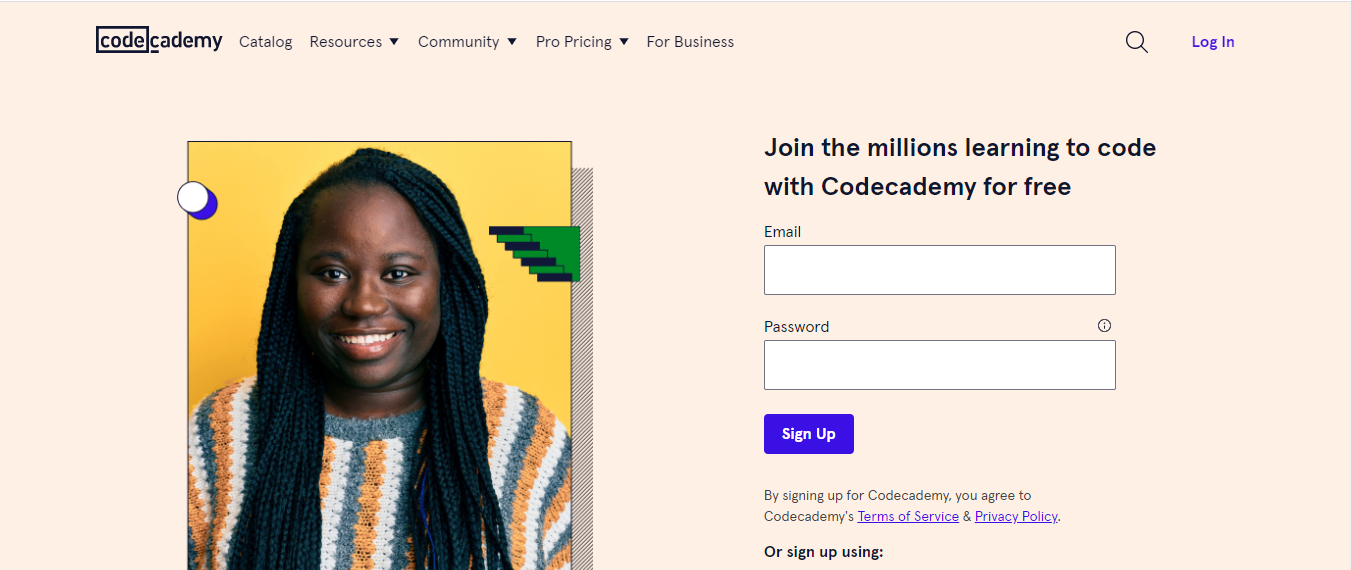Click the Resources dropdown arrow
Viewport: 1351px width, 570px height.
point(394,42)
